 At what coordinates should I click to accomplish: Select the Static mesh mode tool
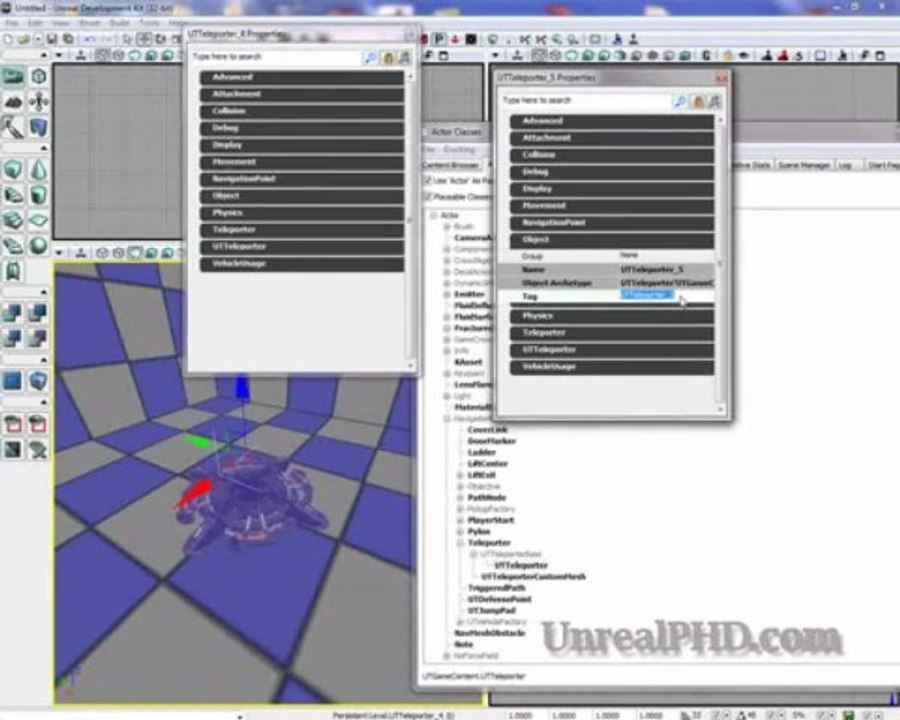(x=38, y=127)
